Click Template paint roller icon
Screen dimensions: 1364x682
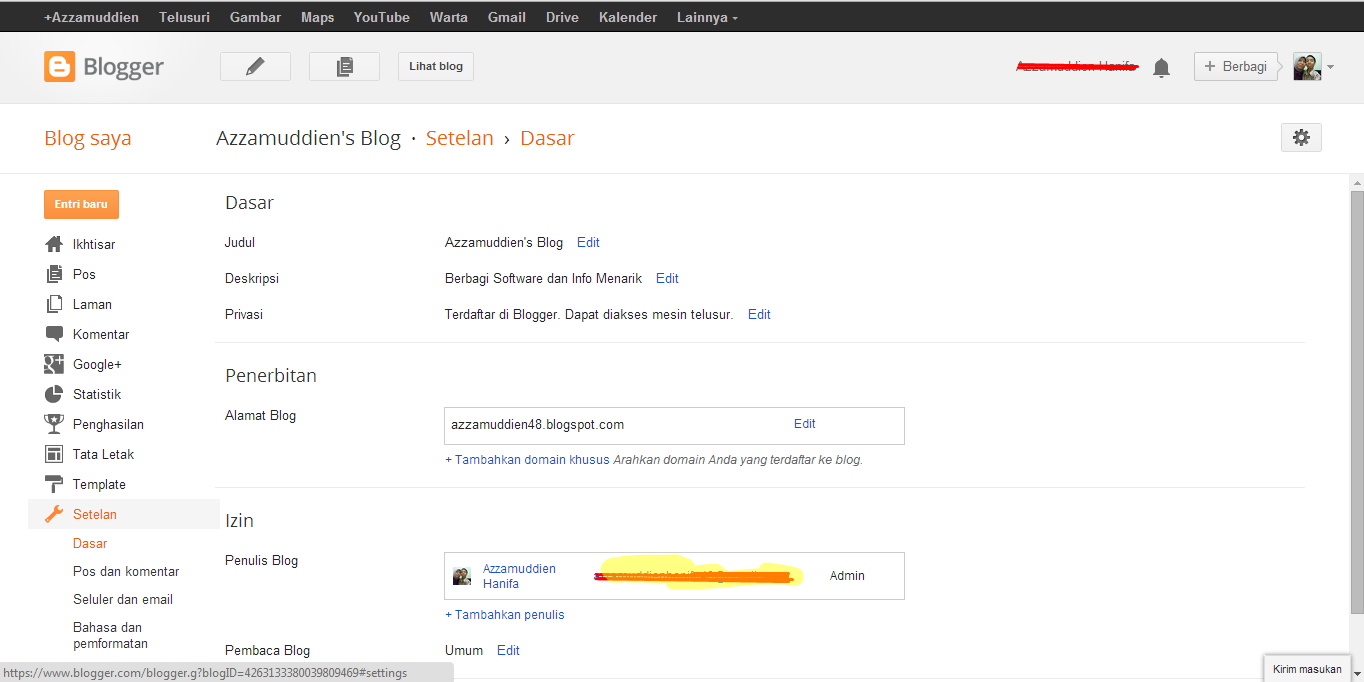coord(54,484)
